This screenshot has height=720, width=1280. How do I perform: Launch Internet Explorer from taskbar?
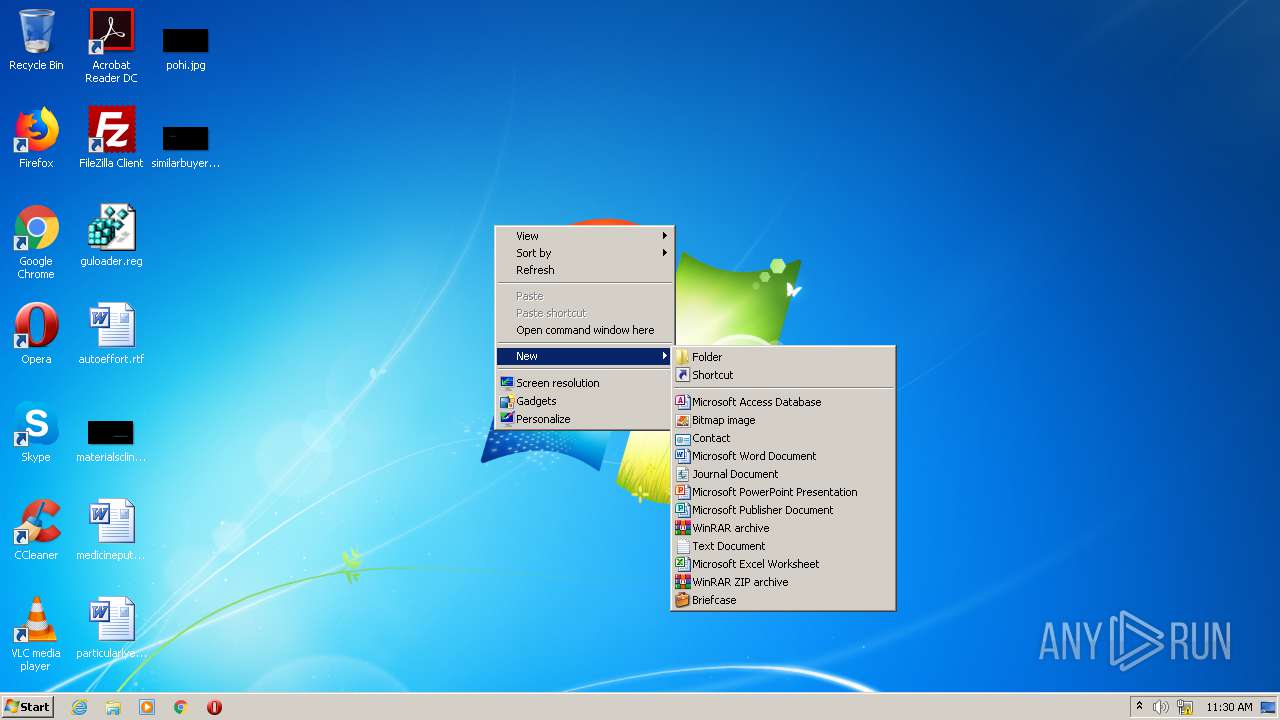click(x=79, y=707)
